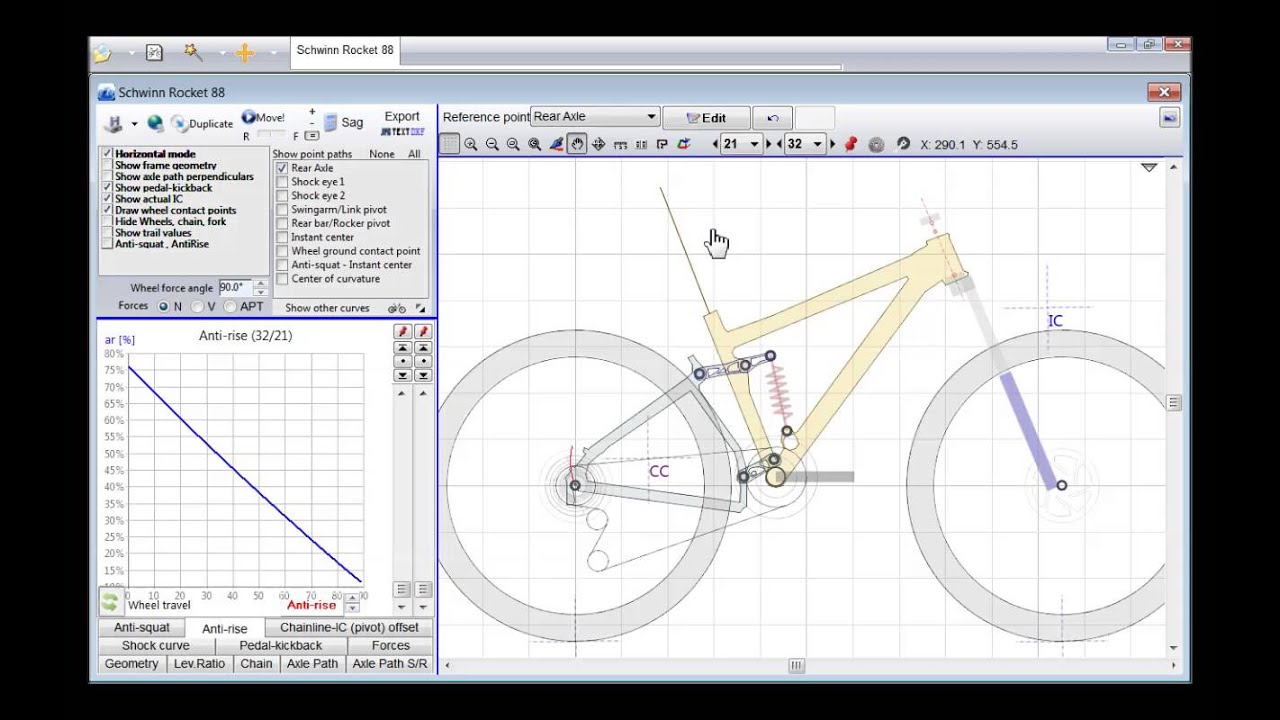Switch to Chainline-IC (pivot) offset tab
Screen dimensions: 1280x720
pos(349,628)
